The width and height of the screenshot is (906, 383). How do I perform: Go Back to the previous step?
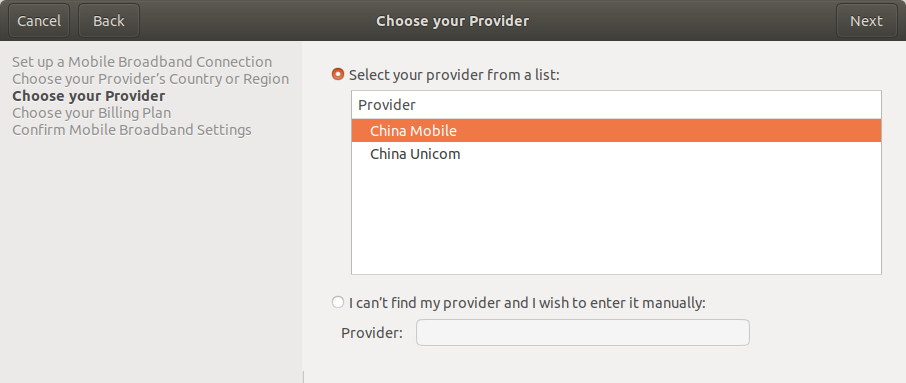pos(109,21)
